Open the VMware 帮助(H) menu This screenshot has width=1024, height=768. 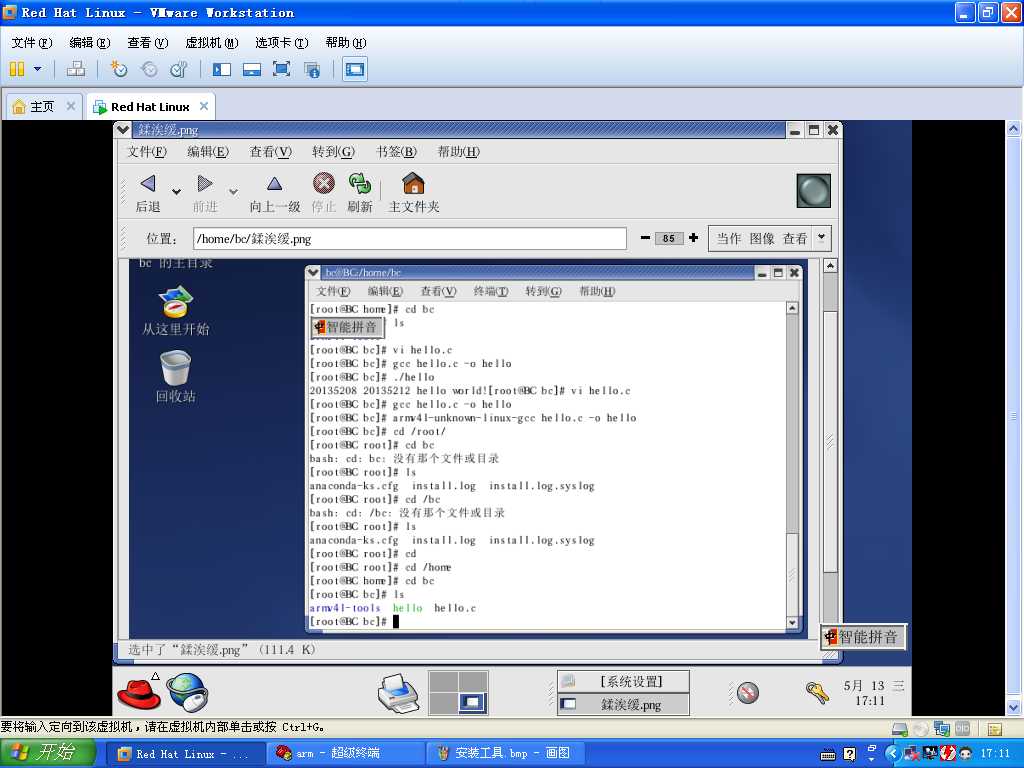tap(345, 42)
